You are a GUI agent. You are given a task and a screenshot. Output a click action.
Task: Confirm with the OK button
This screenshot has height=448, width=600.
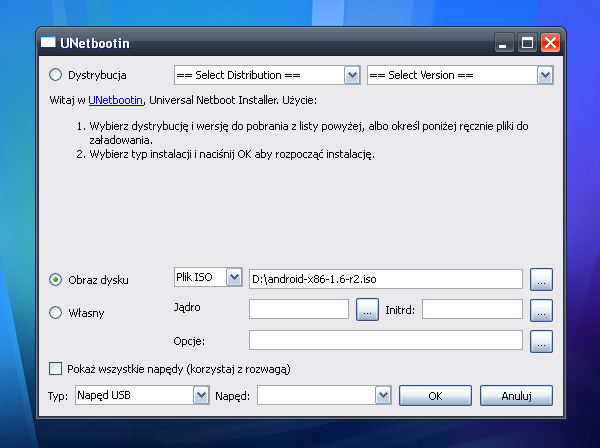point(435,396)
